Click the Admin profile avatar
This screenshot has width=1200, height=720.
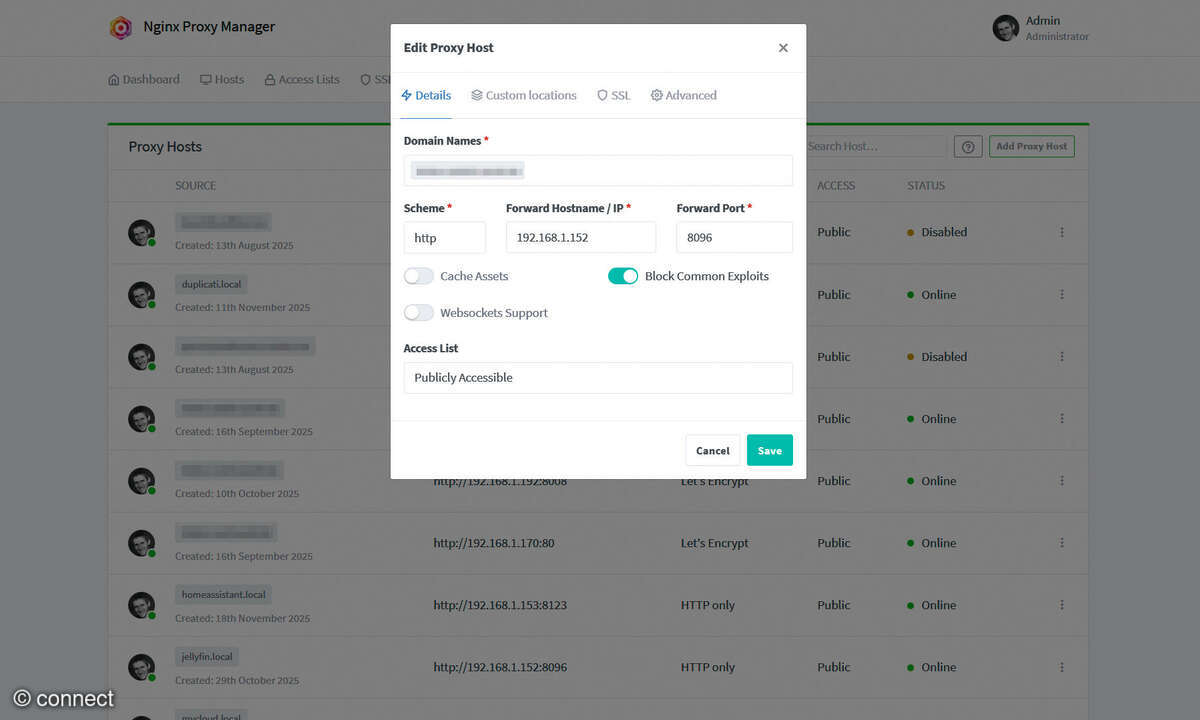pyautogui.click(x=1004, y=28)
